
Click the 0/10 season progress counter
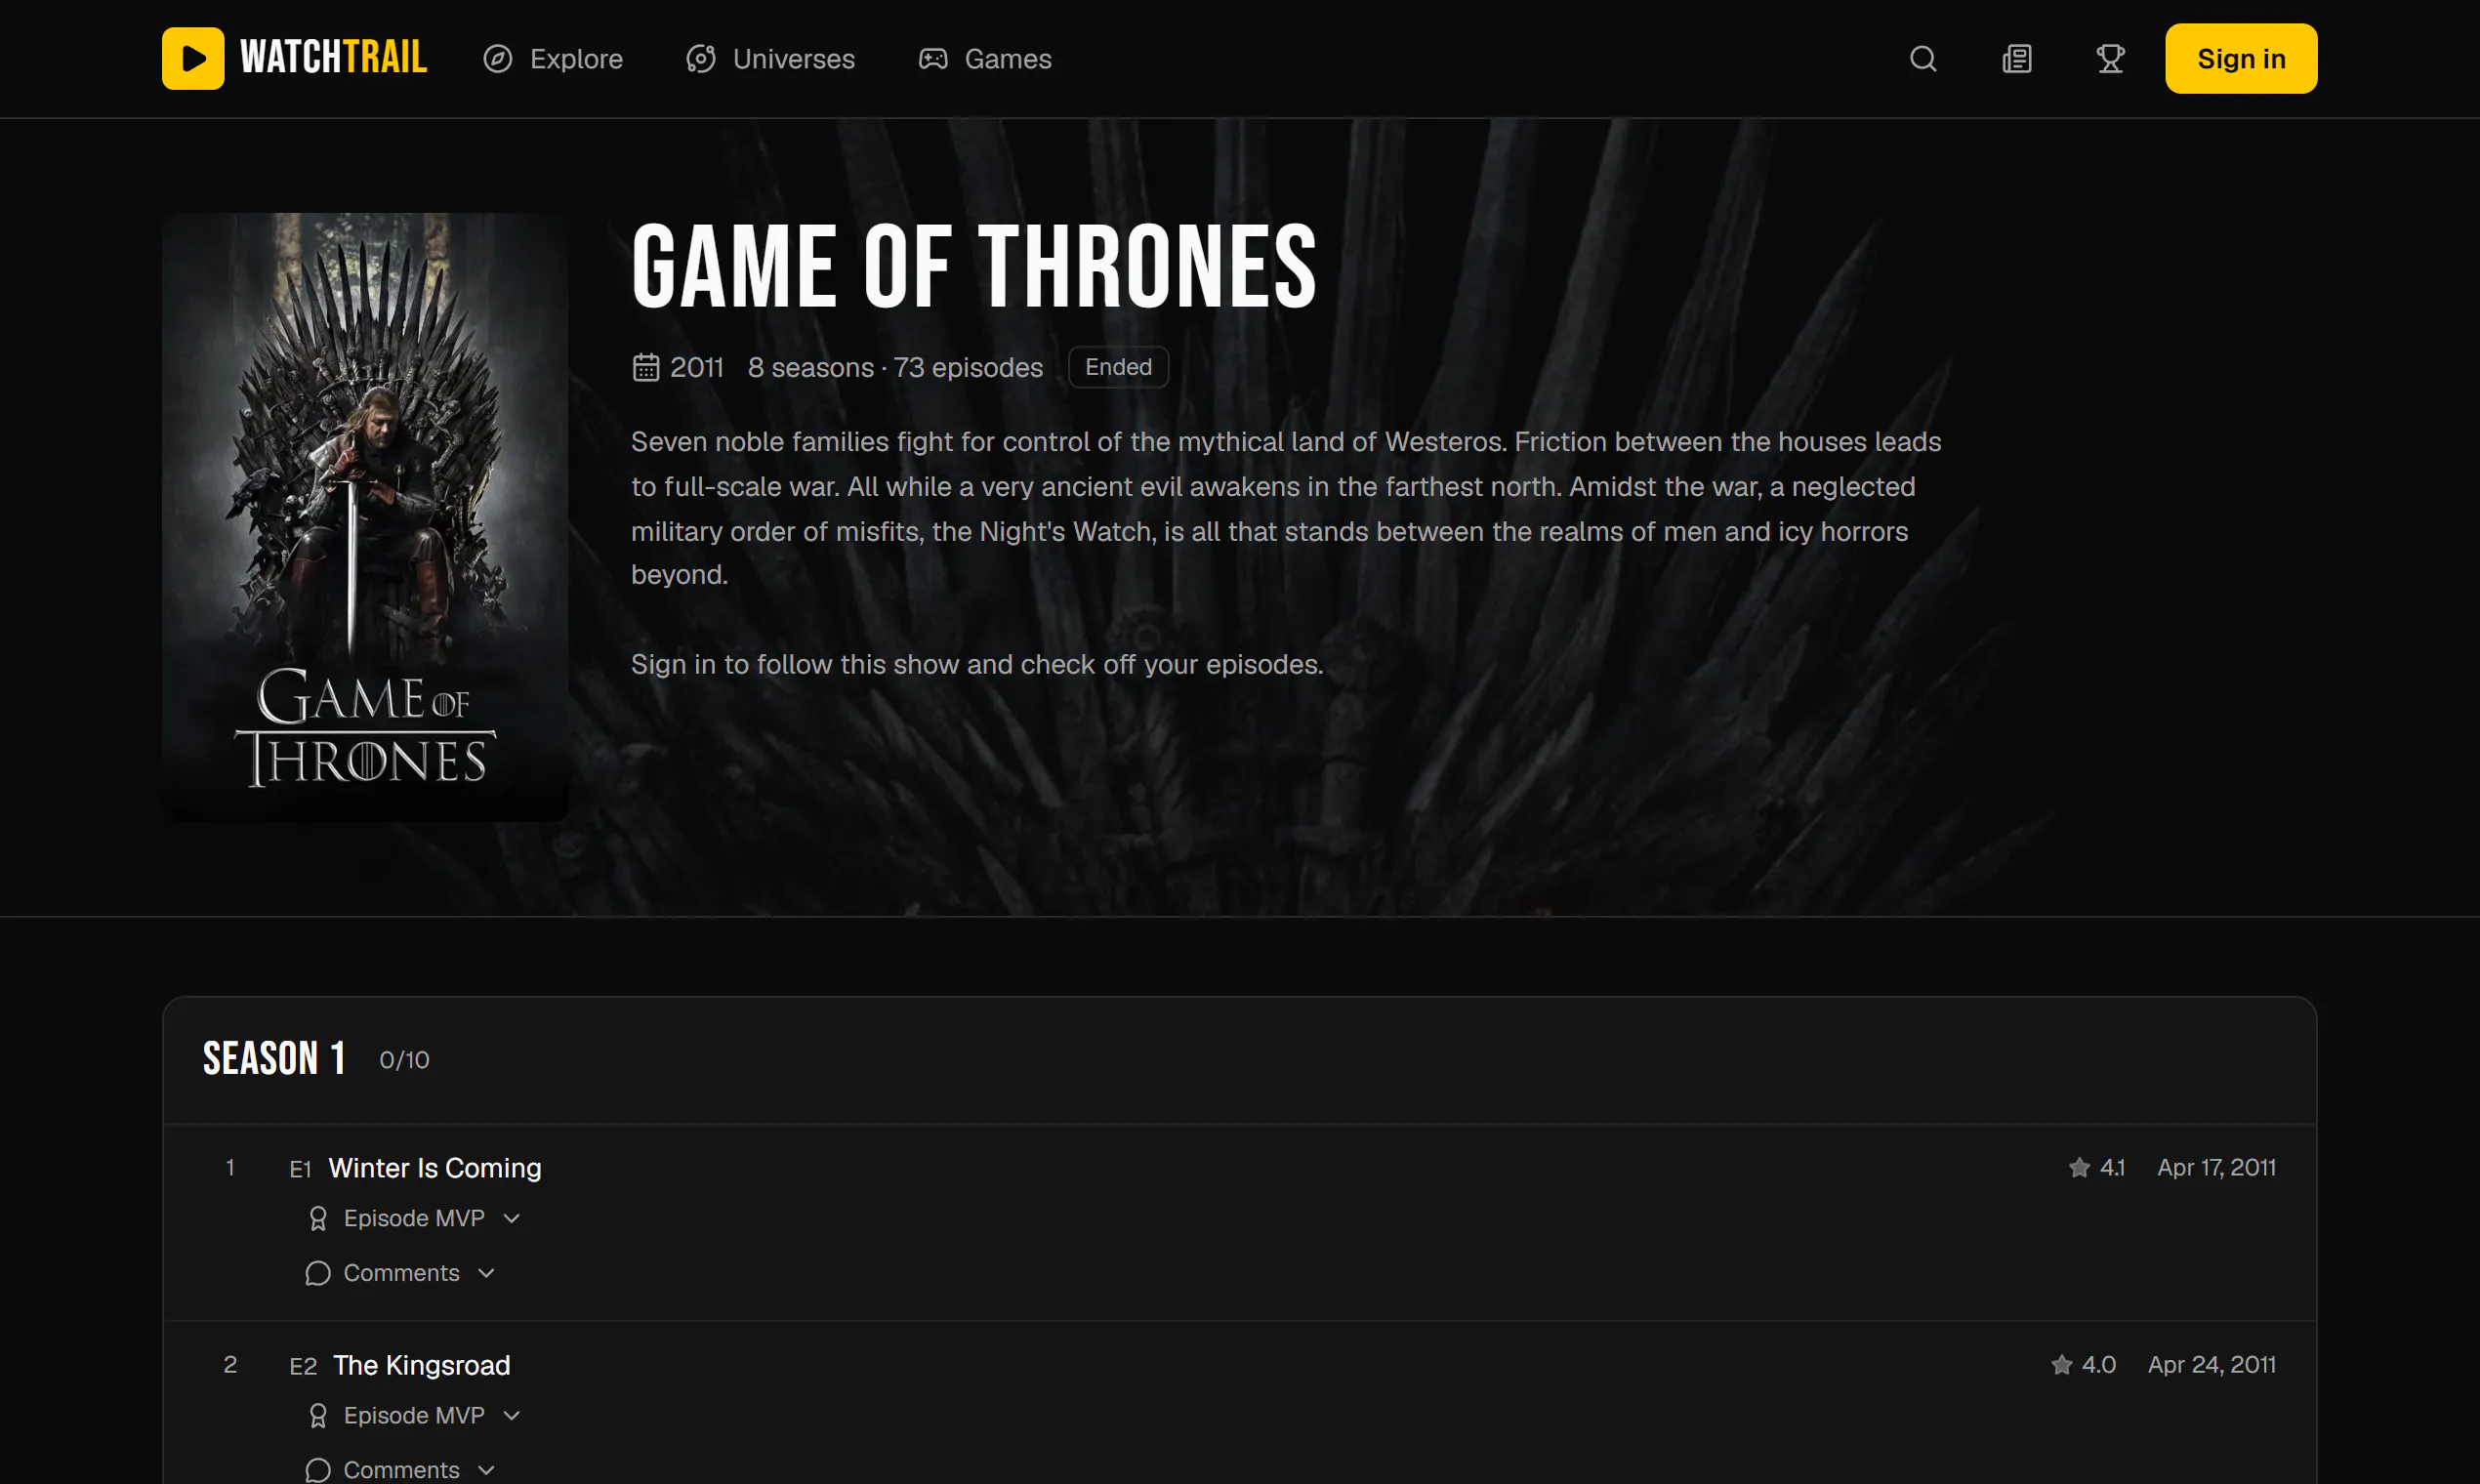pyautogui.click(x=404, y=1060)
